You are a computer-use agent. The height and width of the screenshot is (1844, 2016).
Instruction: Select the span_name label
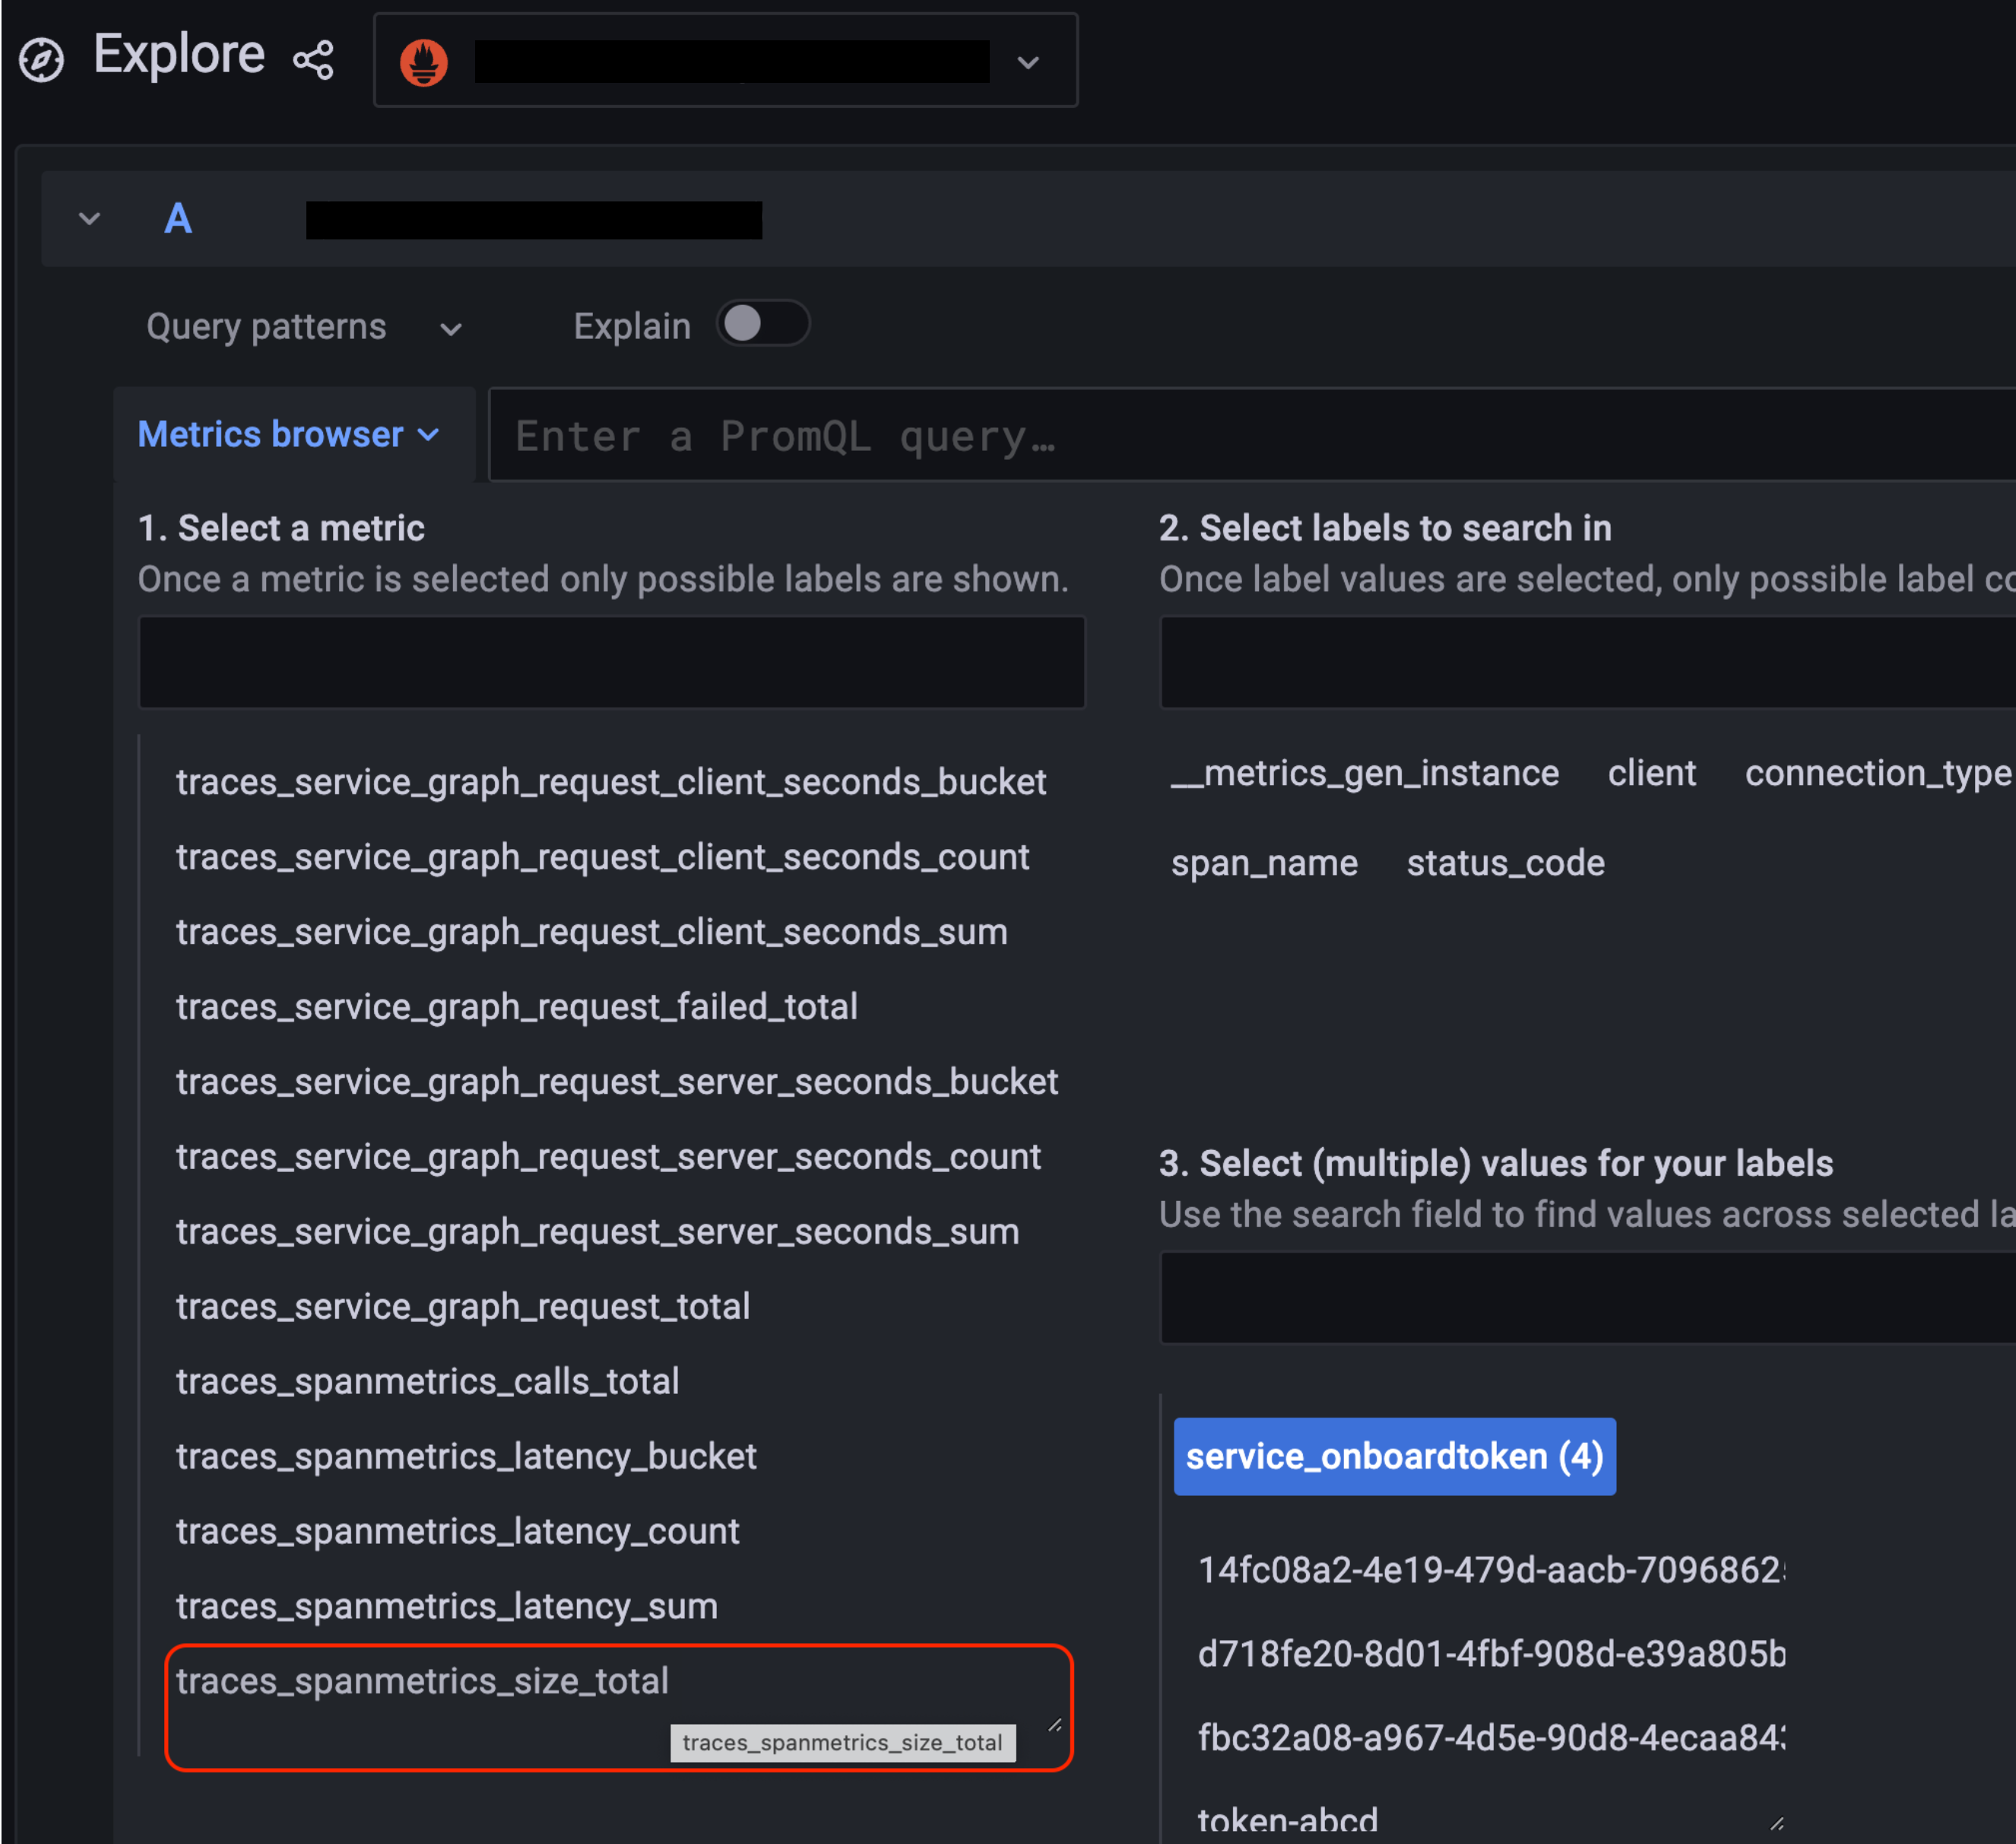tap(1263, 862)
